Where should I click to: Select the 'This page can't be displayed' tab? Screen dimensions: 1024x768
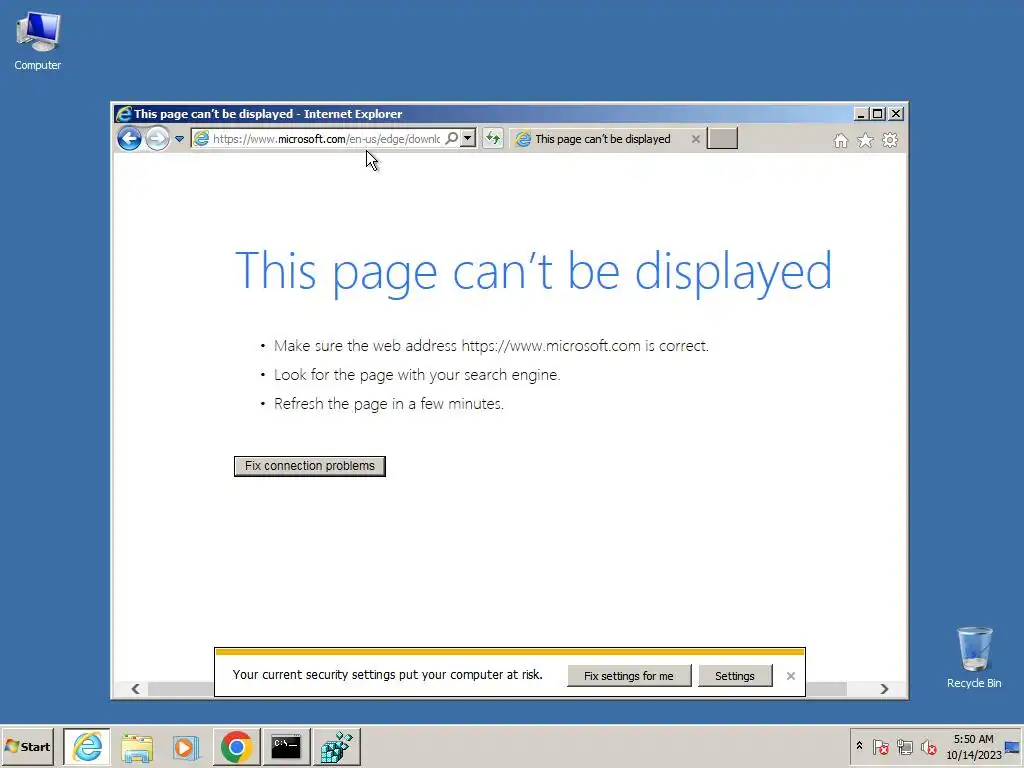602,139
